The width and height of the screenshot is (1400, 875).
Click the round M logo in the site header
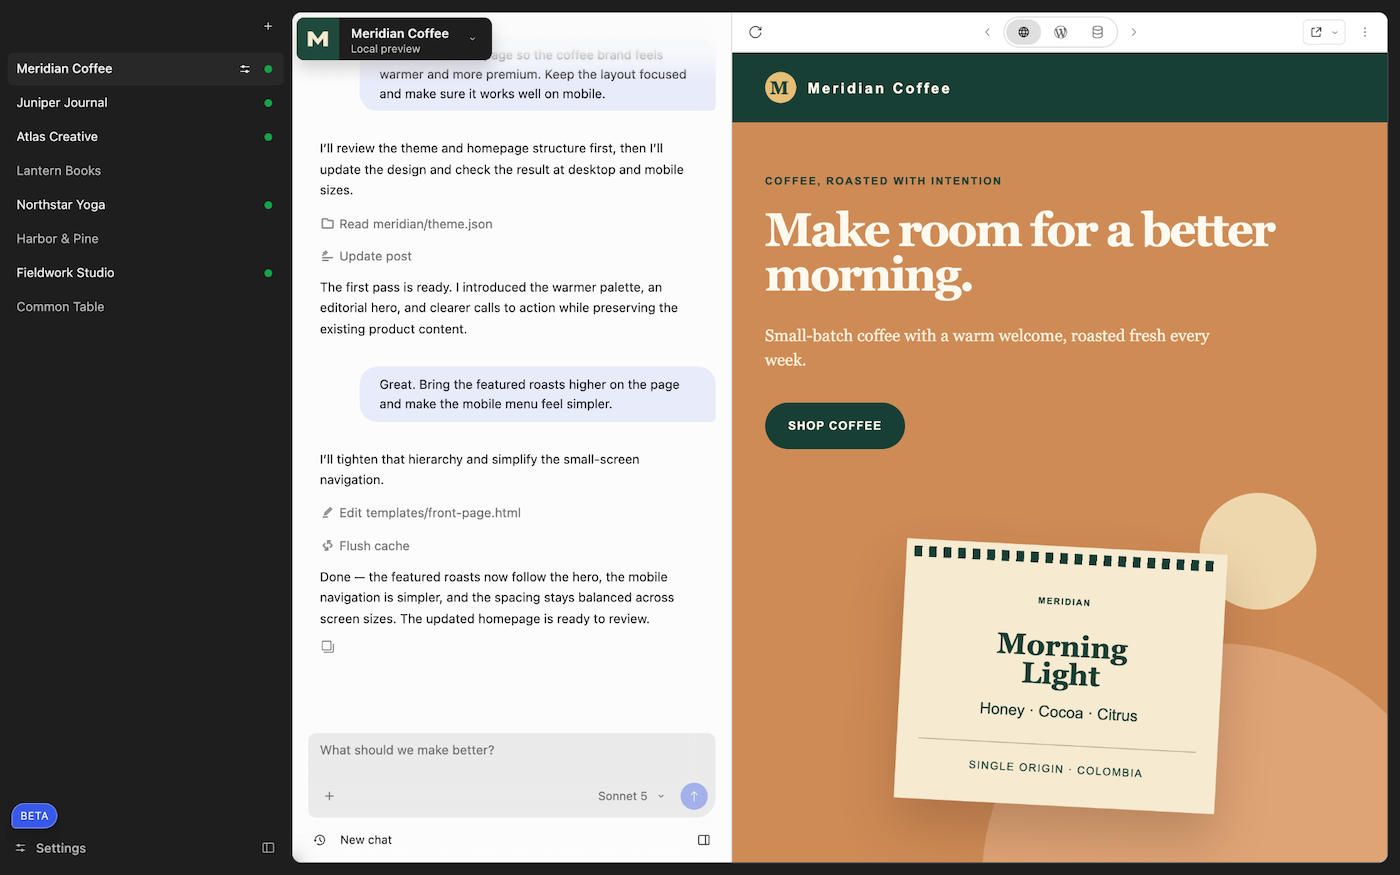(x=780, y=88)
